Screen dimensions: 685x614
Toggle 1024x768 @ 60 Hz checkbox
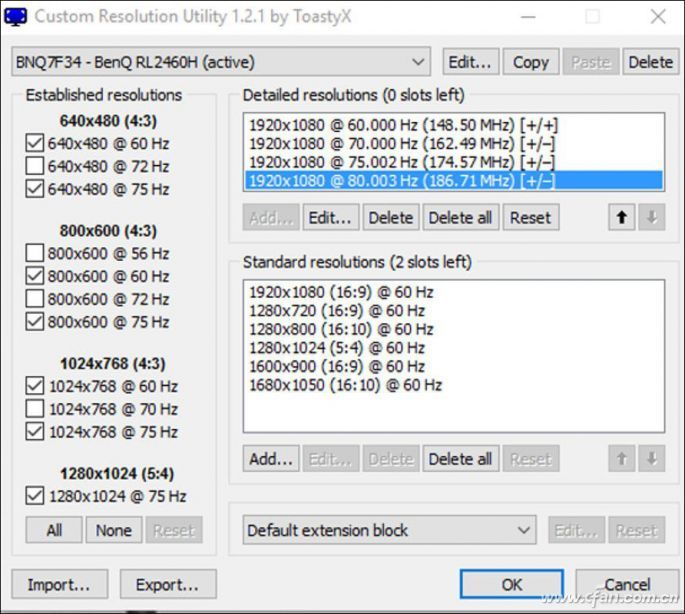[x=35, y=386]
